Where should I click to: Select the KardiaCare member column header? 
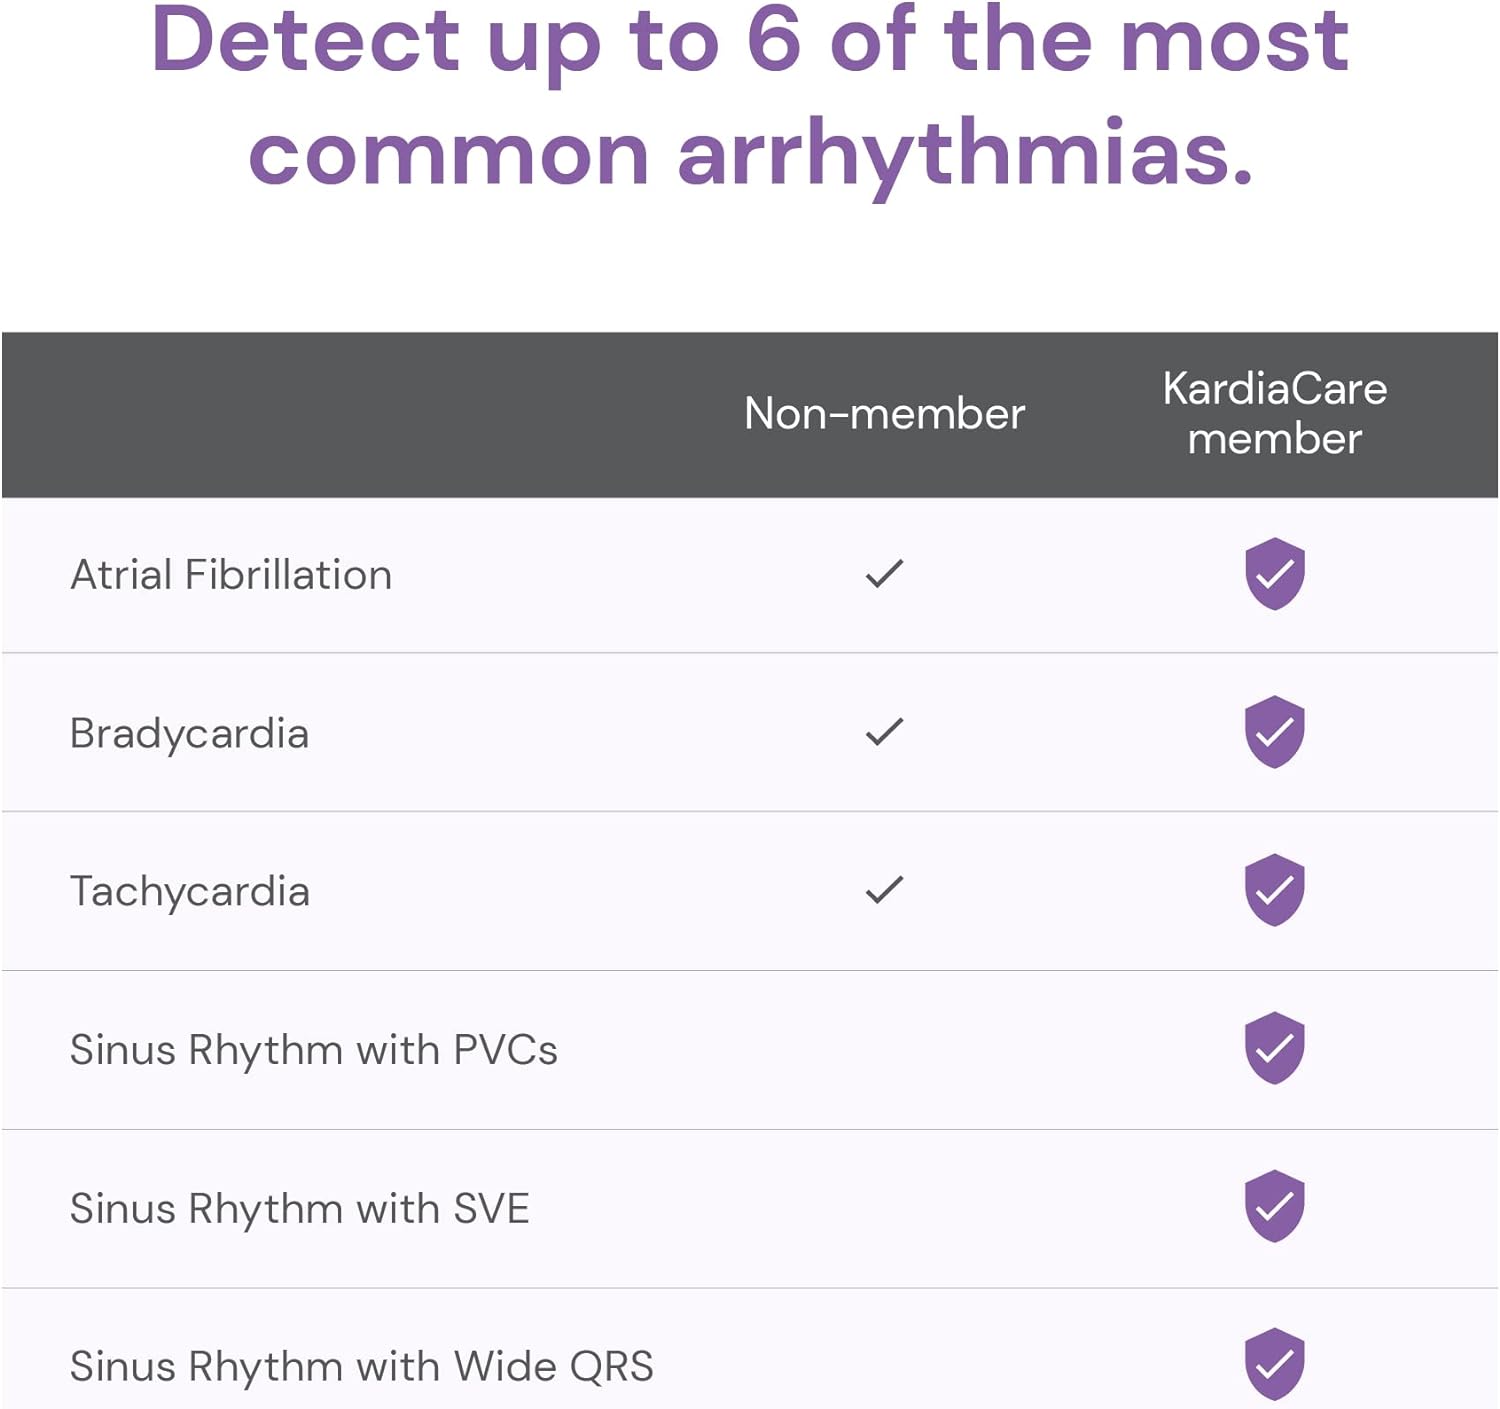pyautogui.click(x=1274, y=414)
